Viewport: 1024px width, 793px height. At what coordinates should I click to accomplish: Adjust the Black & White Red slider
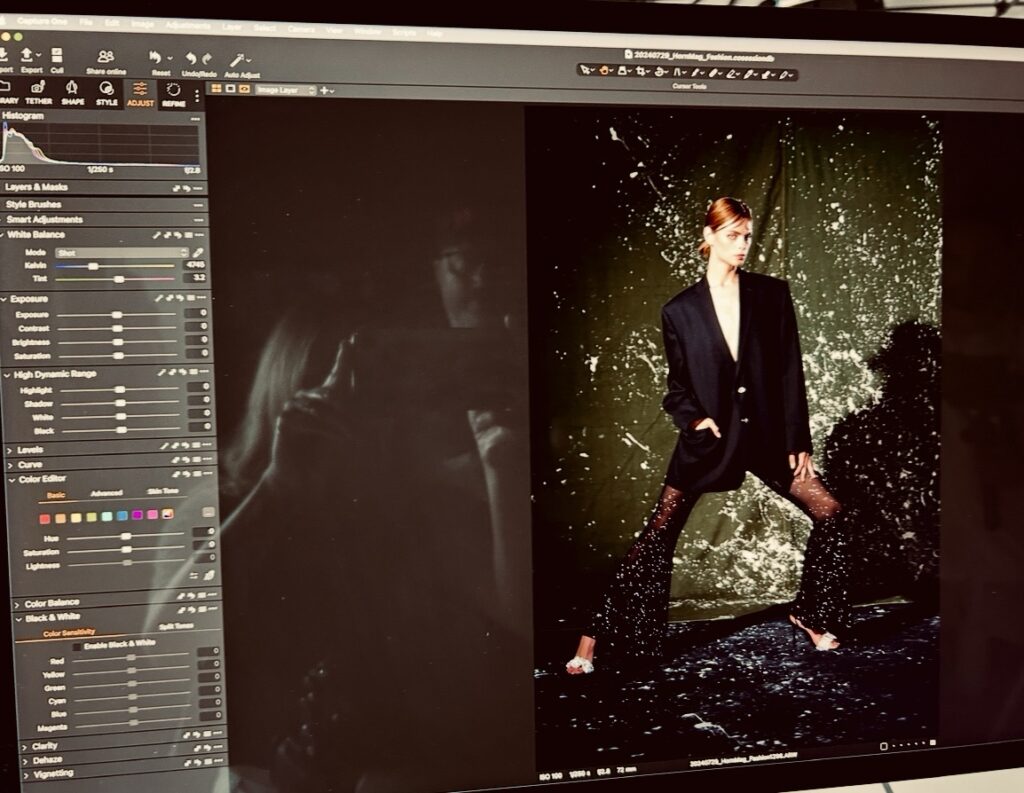tap(131, 658)
